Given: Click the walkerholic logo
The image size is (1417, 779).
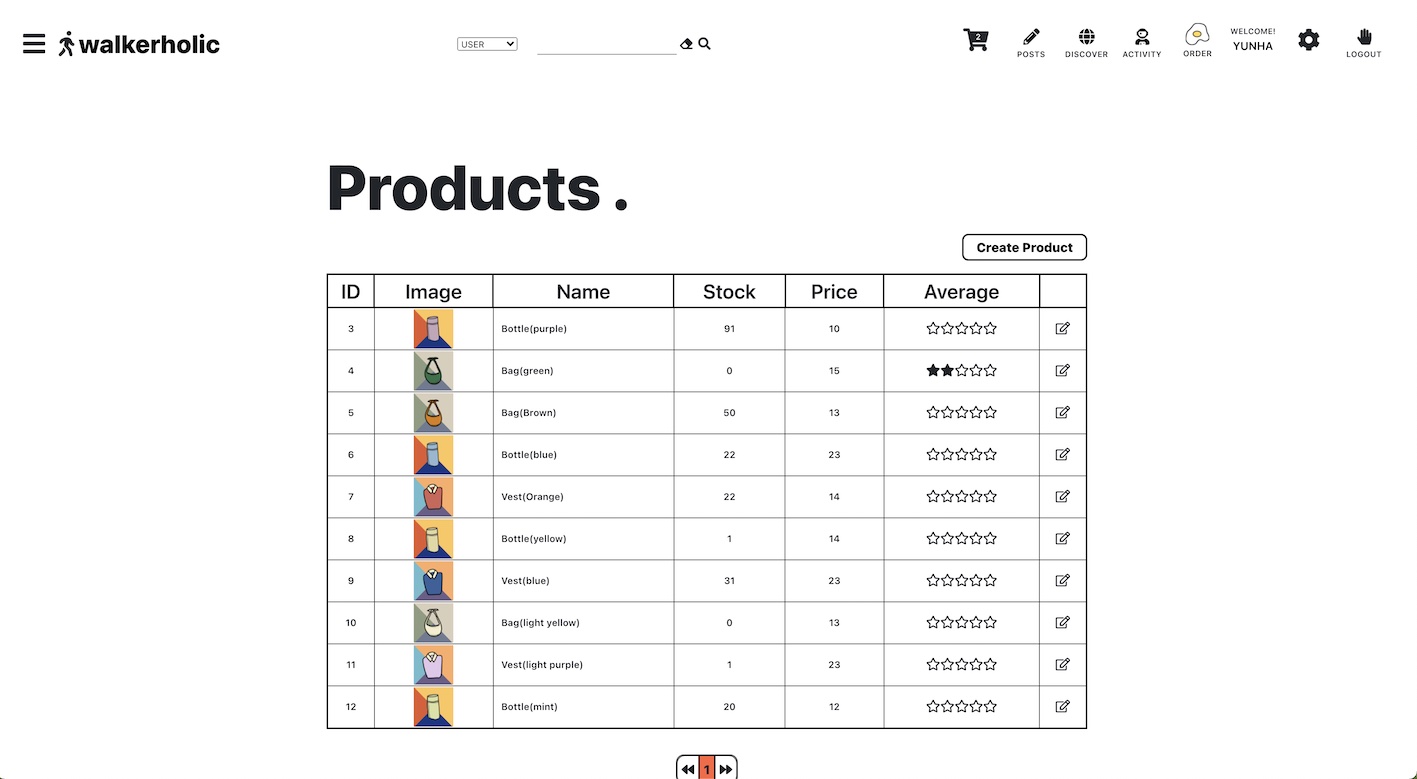Looking at the screenshot, I should (x=139, y=44).
